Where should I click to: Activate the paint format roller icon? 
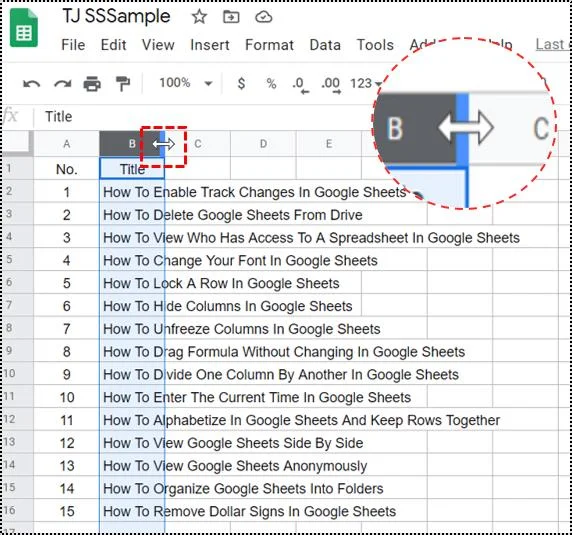(123, 84)
